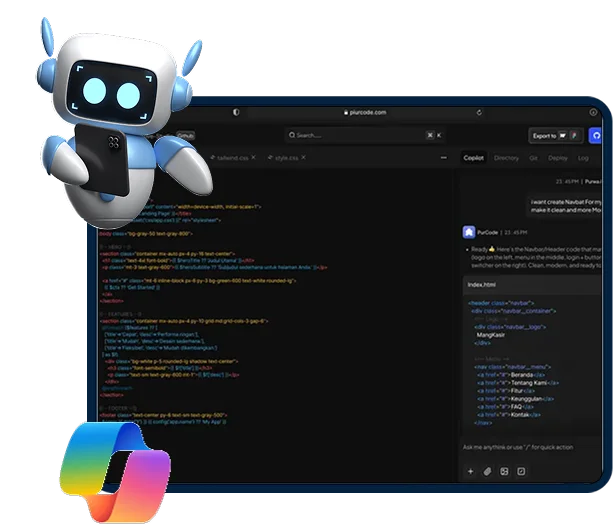Switch to the Log tab

point(583,158)
